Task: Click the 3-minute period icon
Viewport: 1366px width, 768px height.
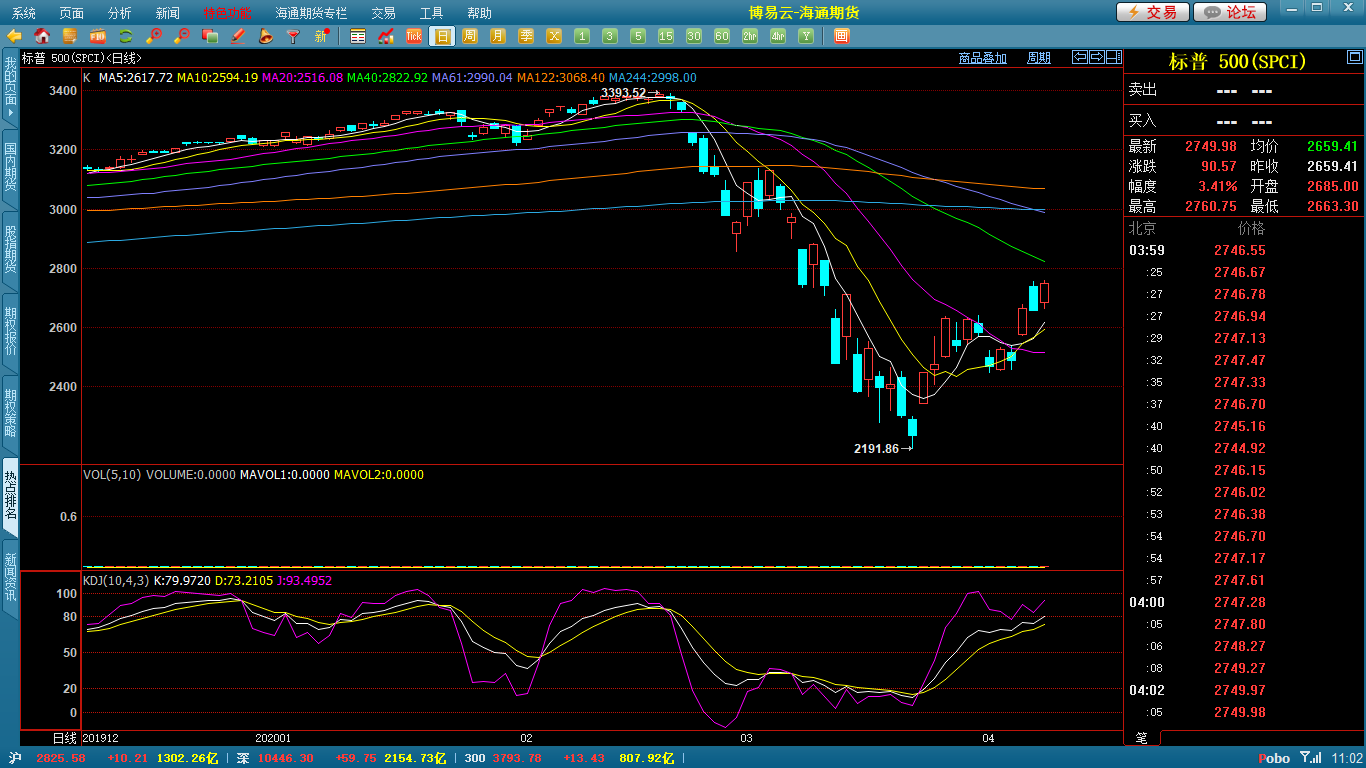Action: coord(610,36)
